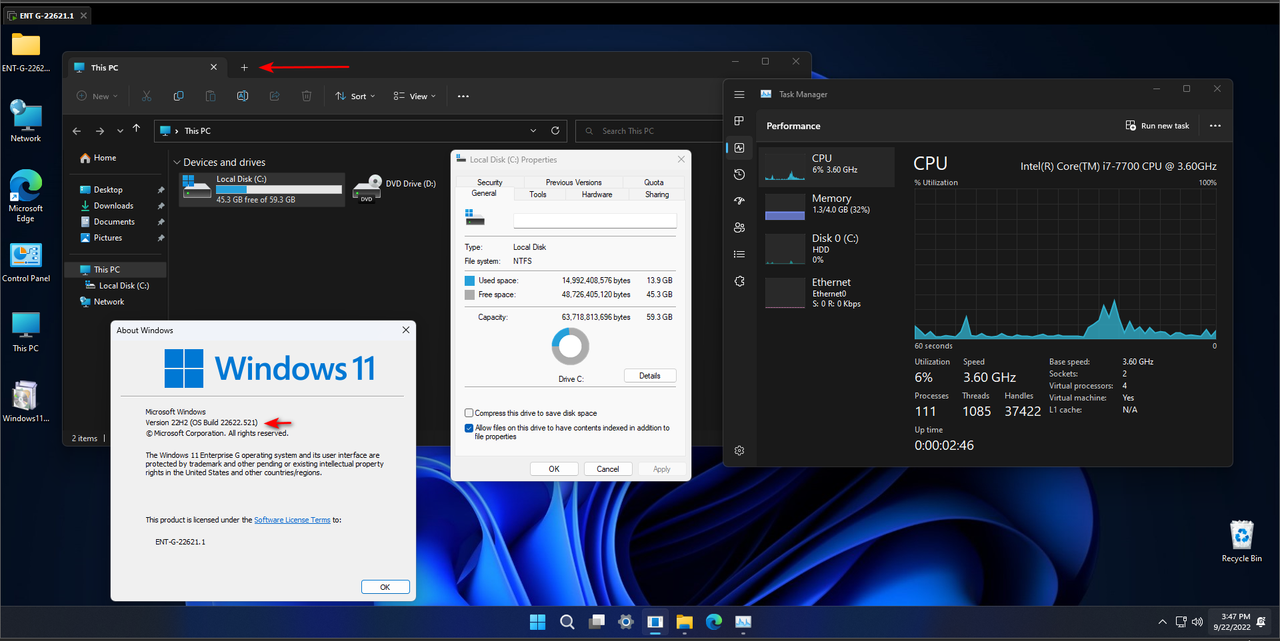This screenshot has width=1280, height=641.
Task: Open taskbar Search magnifier
Action: 567,621
